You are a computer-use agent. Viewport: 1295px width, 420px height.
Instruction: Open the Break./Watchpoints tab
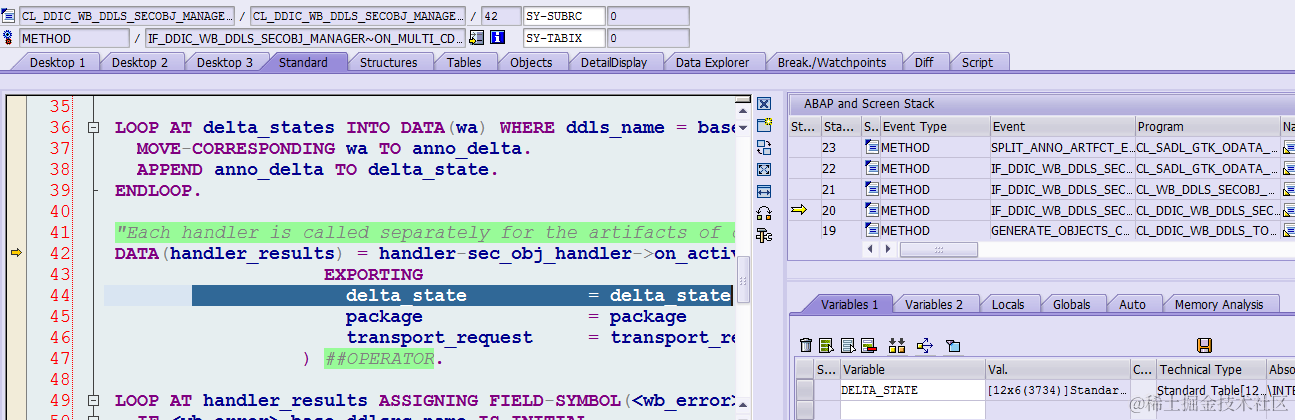(832, 62)
